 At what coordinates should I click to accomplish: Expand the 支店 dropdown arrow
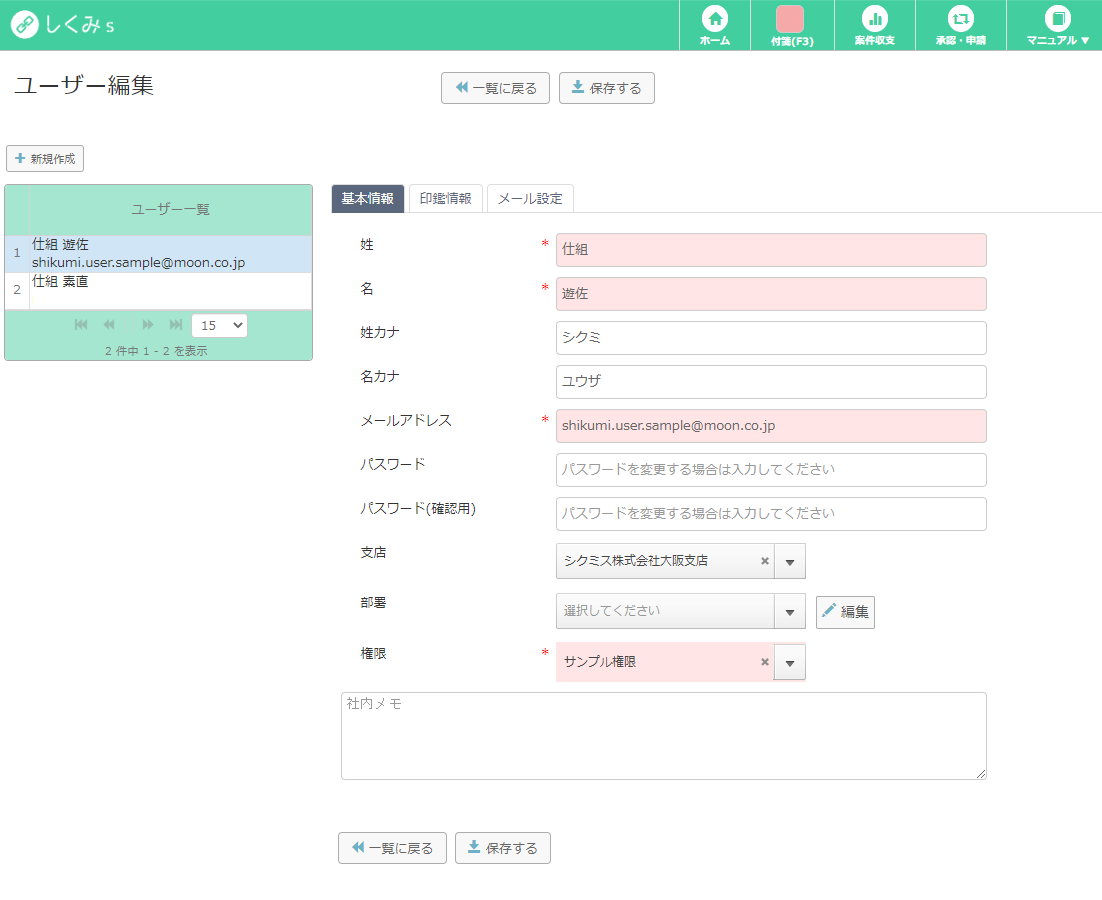pyautogui.click(x=790, y=561)
